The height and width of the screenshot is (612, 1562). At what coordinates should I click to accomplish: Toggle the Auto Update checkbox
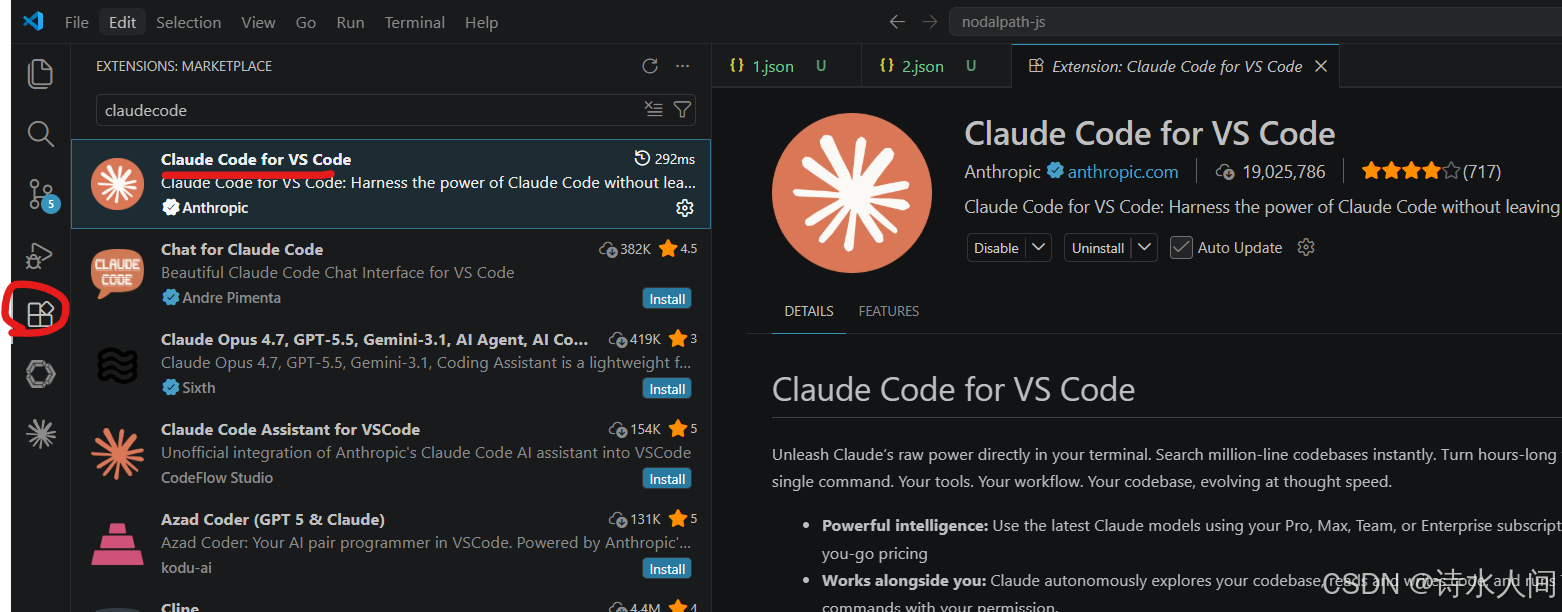1181,247
